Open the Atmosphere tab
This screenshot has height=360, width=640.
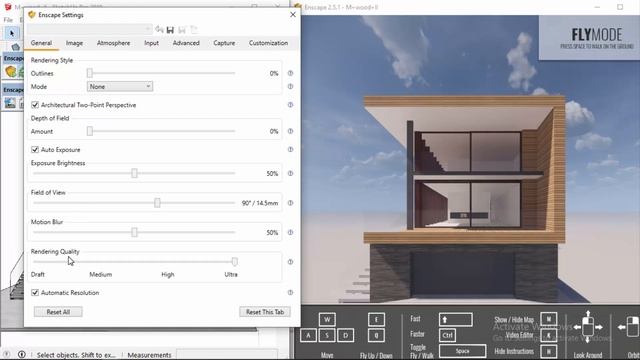[x=113, y=43]
